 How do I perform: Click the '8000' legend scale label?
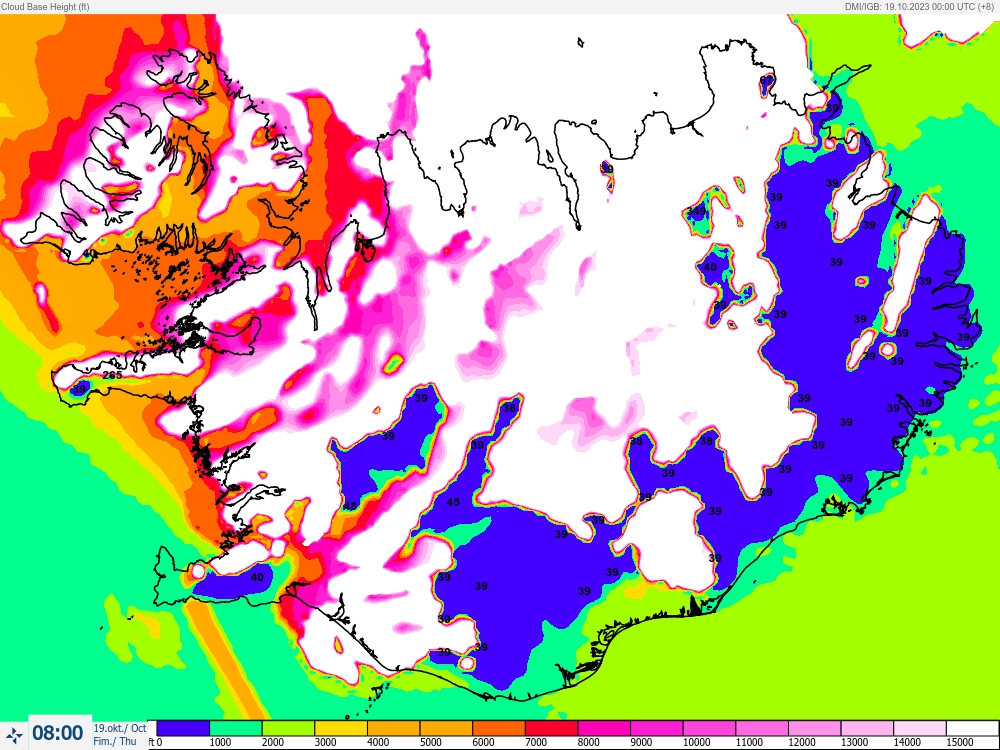[x=588, y=742]
